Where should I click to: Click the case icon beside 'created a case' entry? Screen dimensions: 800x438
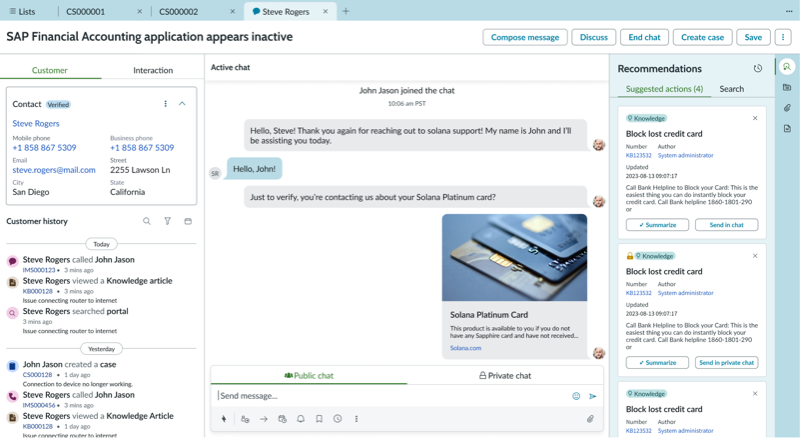coord(12,366)
